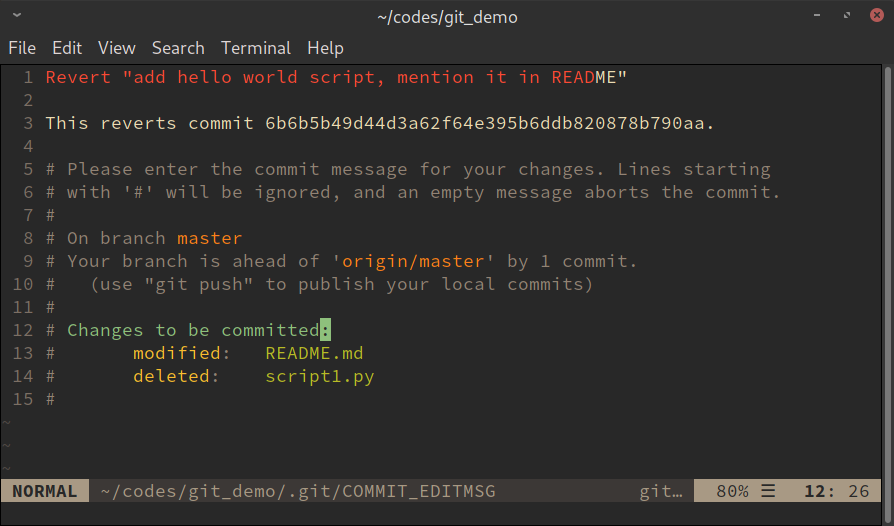
Task: Open the Terminal menu
Action: coord(256,48)
